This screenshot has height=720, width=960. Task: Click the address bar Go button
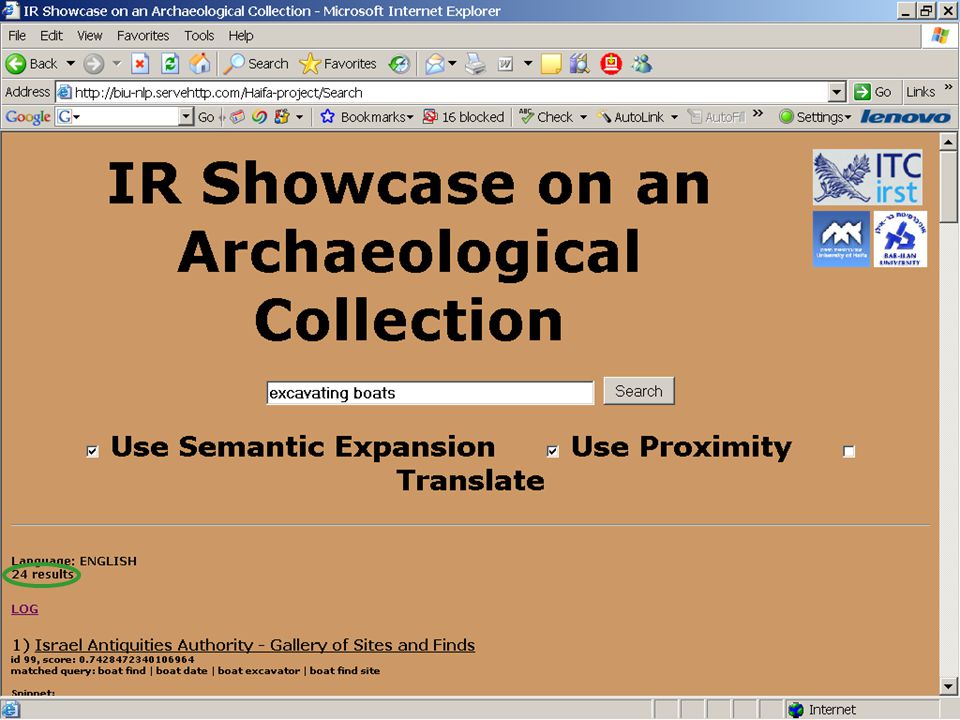click(x=872, y=92)
